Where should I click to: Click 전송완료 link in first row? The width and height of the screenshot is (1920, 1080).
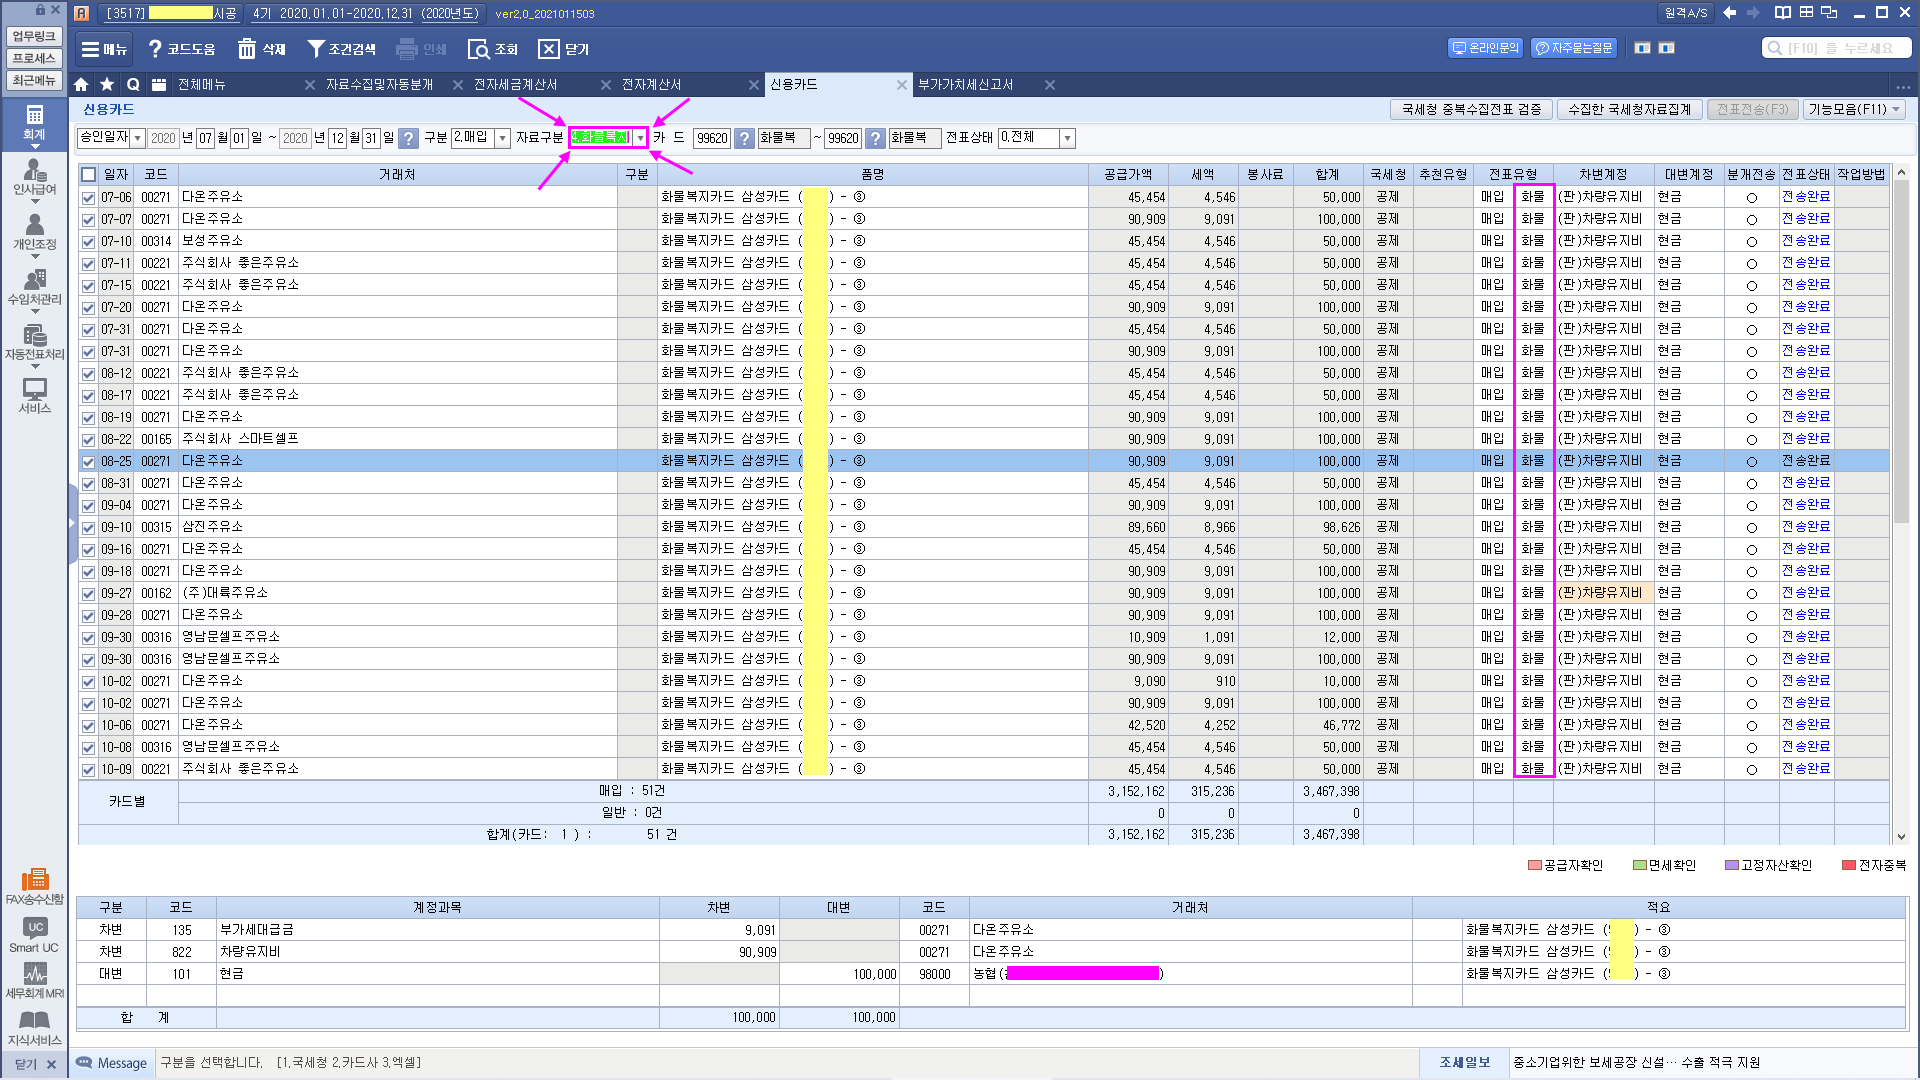[1805, 197]
